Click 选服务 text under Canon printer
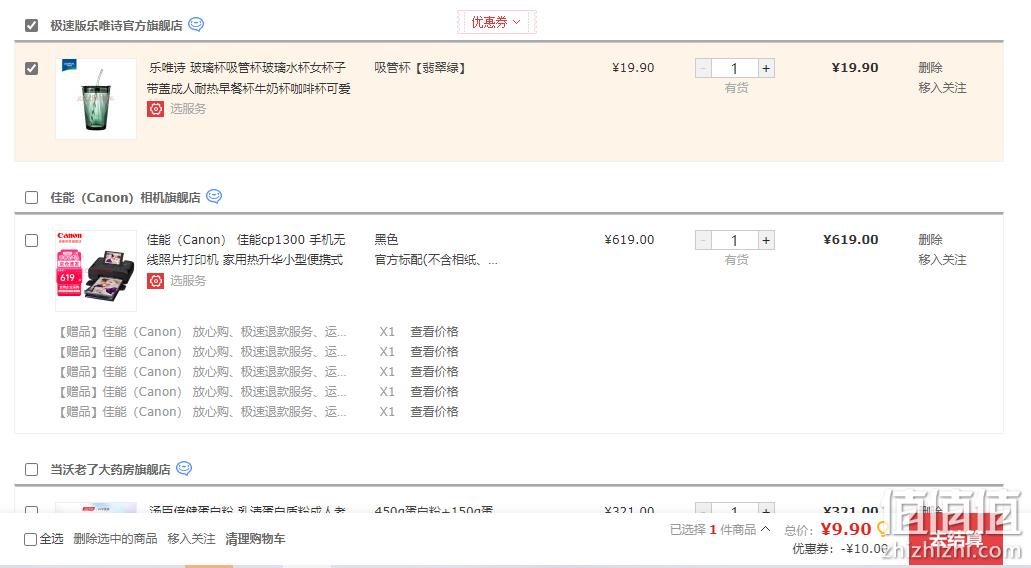1031x568 pixels. coord(188,281)
